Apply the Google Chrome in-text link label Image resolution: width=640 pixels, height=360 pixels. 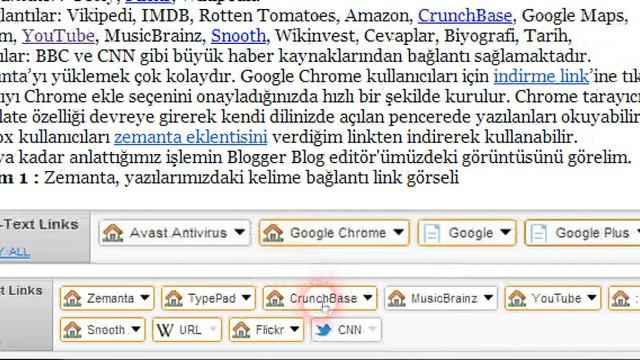point(338,233)
